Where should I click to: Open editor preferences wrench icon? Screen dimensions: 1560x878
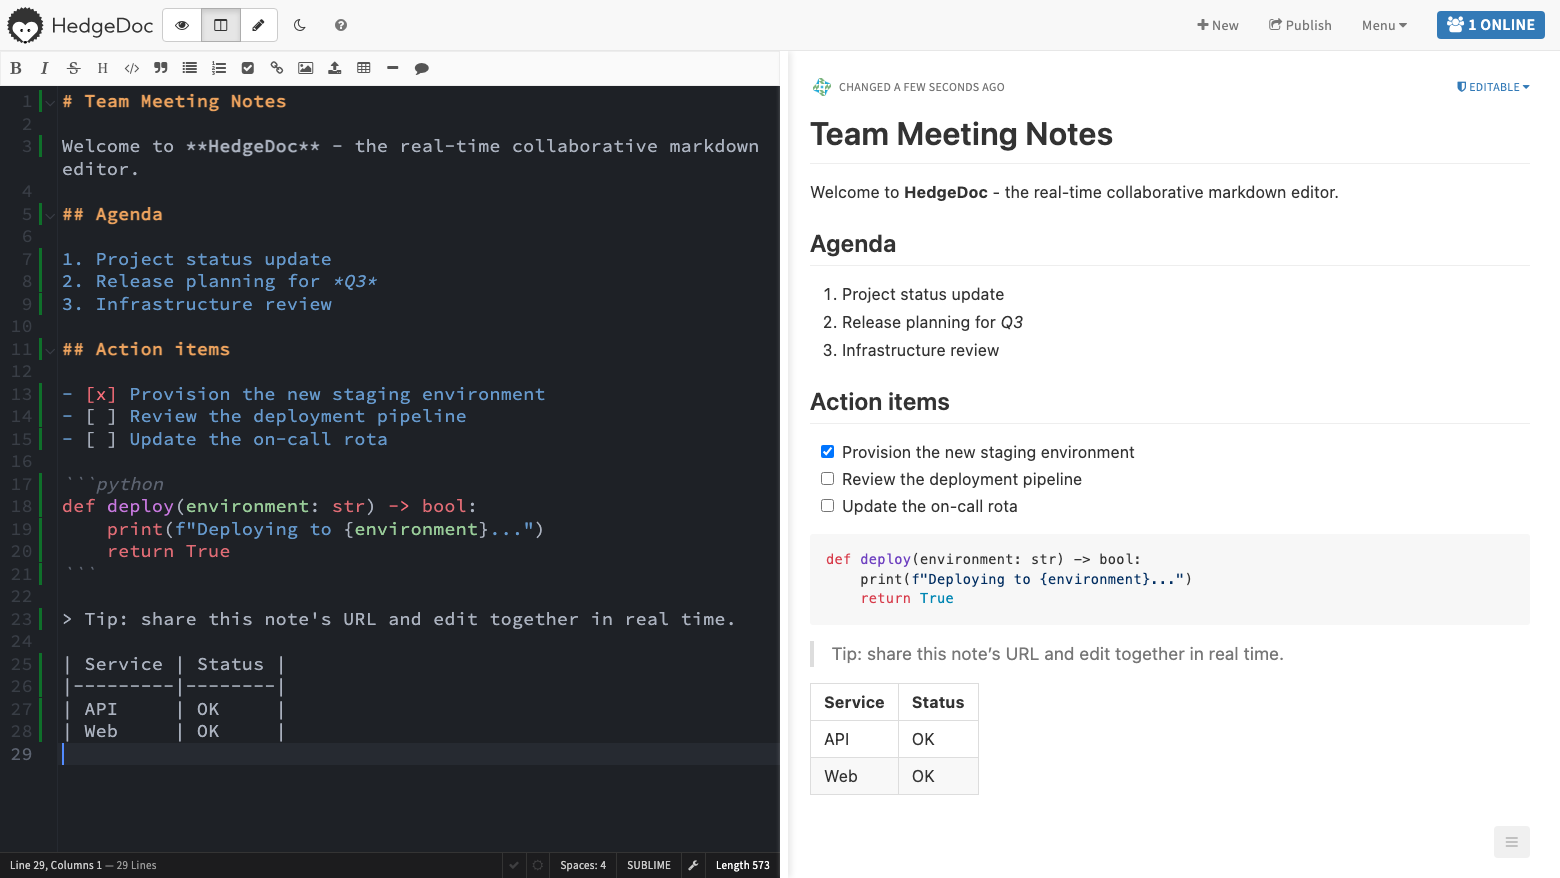pyautogui.click(x=693, y=865)
